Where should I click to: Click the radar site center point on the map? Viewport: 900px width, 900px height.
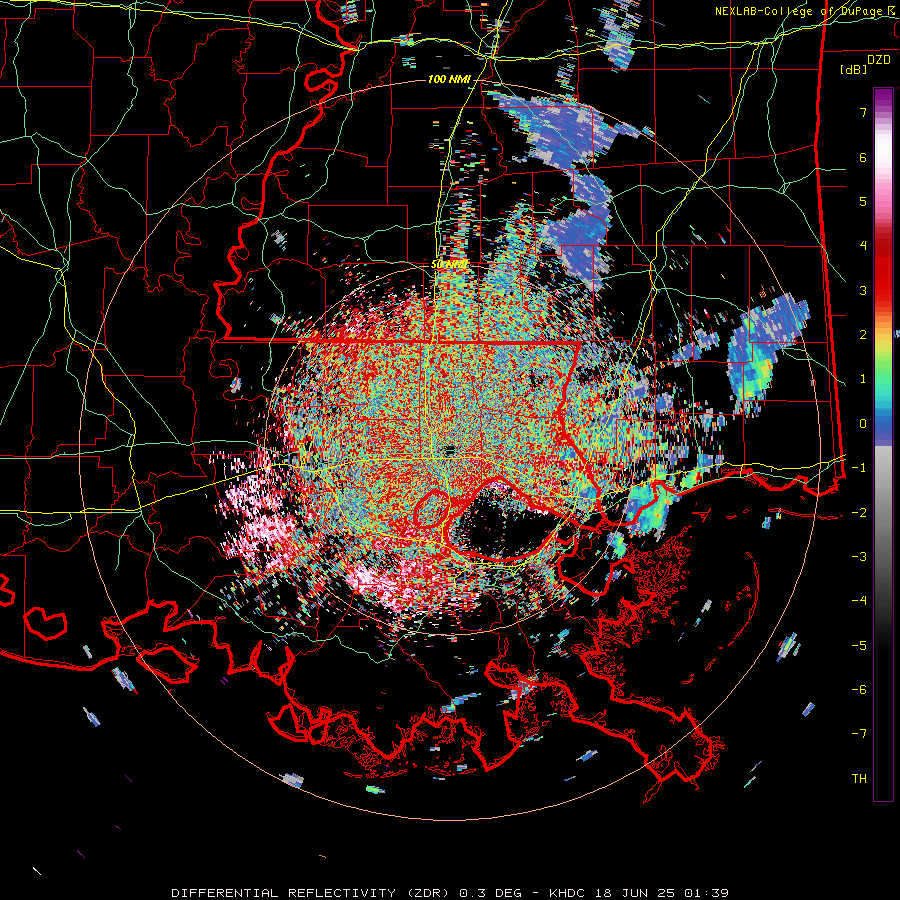(450, 450)
